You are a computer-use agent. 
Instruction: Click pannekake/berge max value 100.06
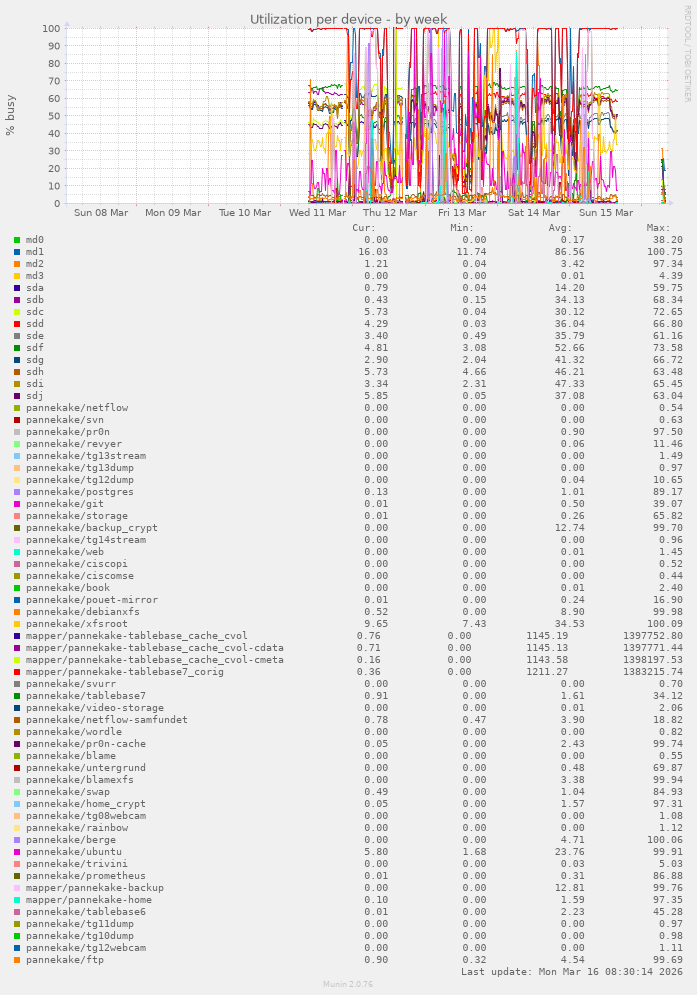[x=665, y=840]
